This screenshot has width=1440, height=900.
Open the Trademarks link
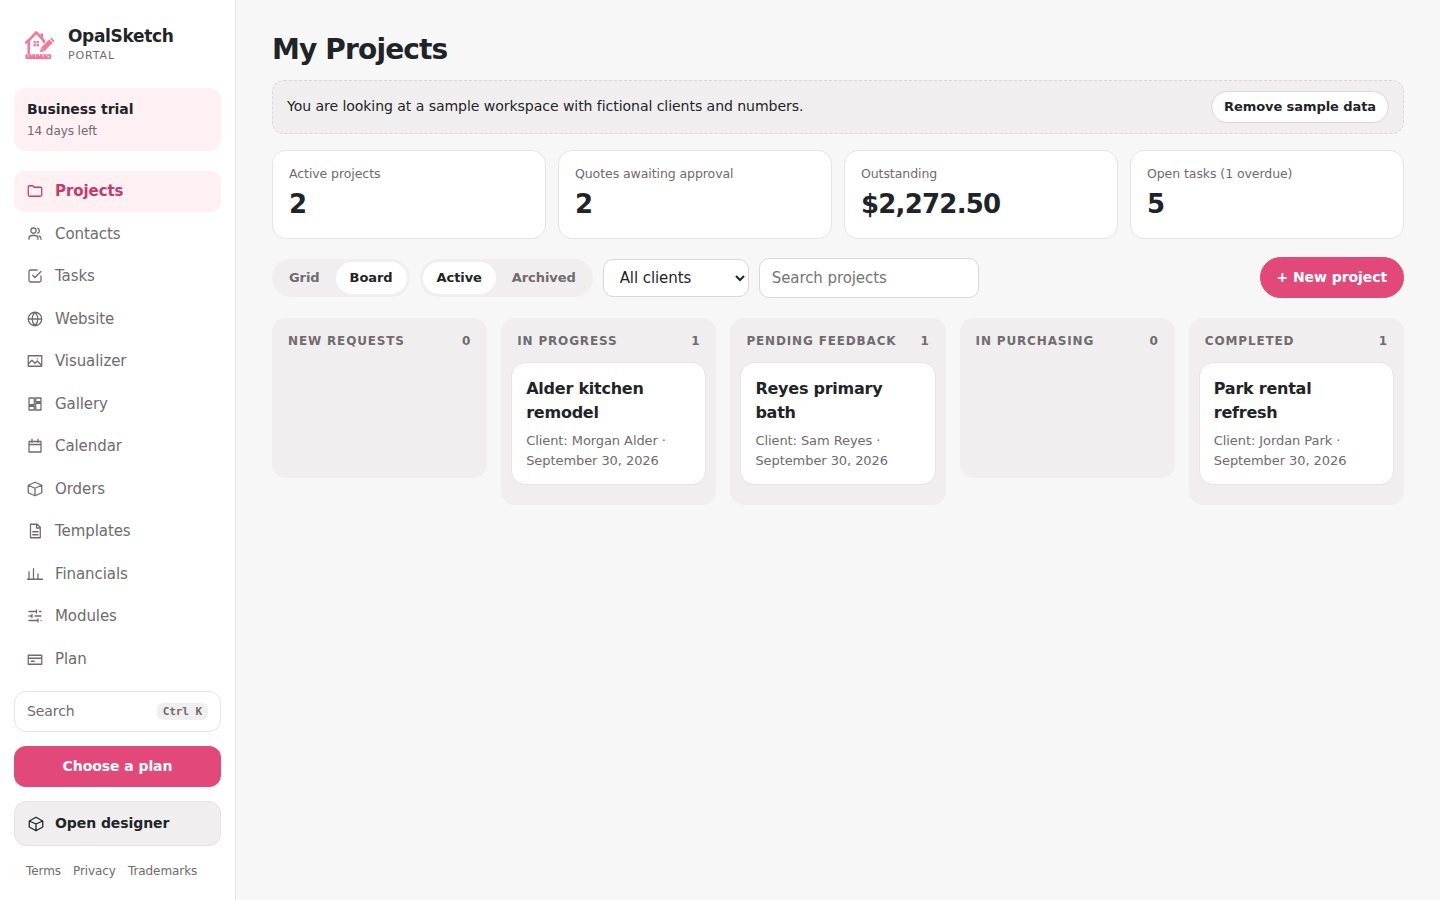[162, 871]
